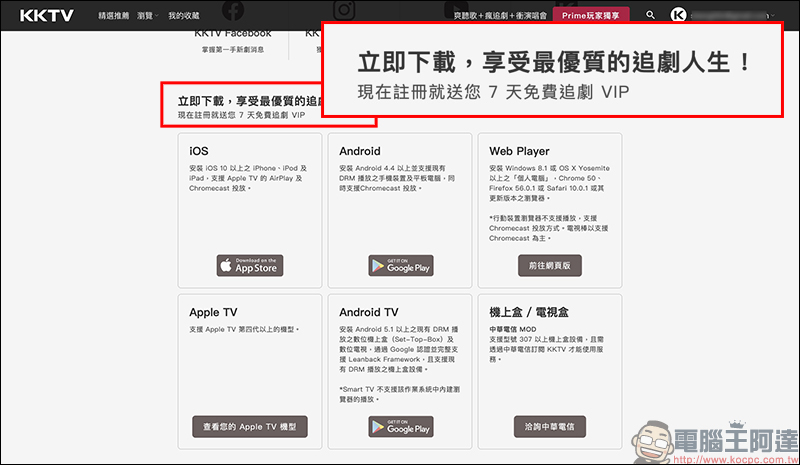Click the Apple TV card heading
The width and height of the screenshot is (800, 465).
click(213, 312)
